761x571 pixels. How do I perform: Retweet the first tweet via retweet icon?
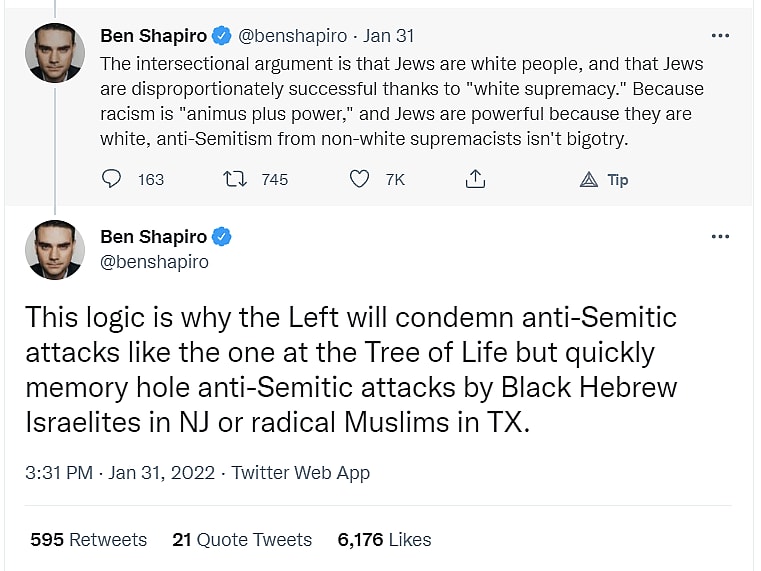[233, 179]
